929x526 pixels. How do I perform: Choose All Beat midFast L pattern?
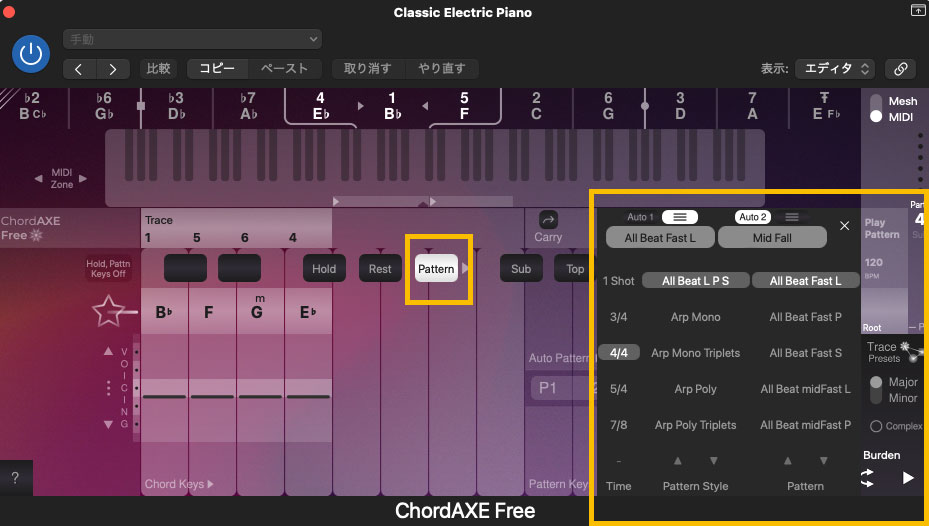[805, 389]
